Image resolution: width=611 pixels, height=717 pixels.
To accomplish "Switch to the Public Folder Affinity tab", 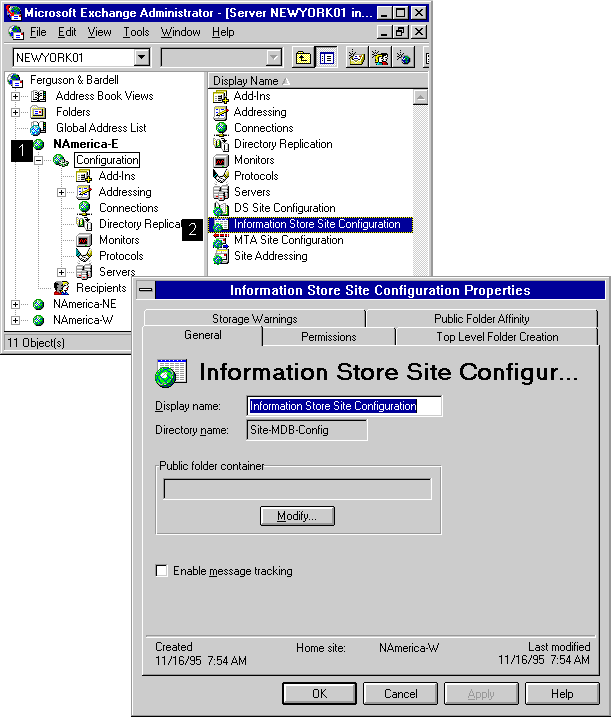I will pyautogui.click(x=482, y=318).
